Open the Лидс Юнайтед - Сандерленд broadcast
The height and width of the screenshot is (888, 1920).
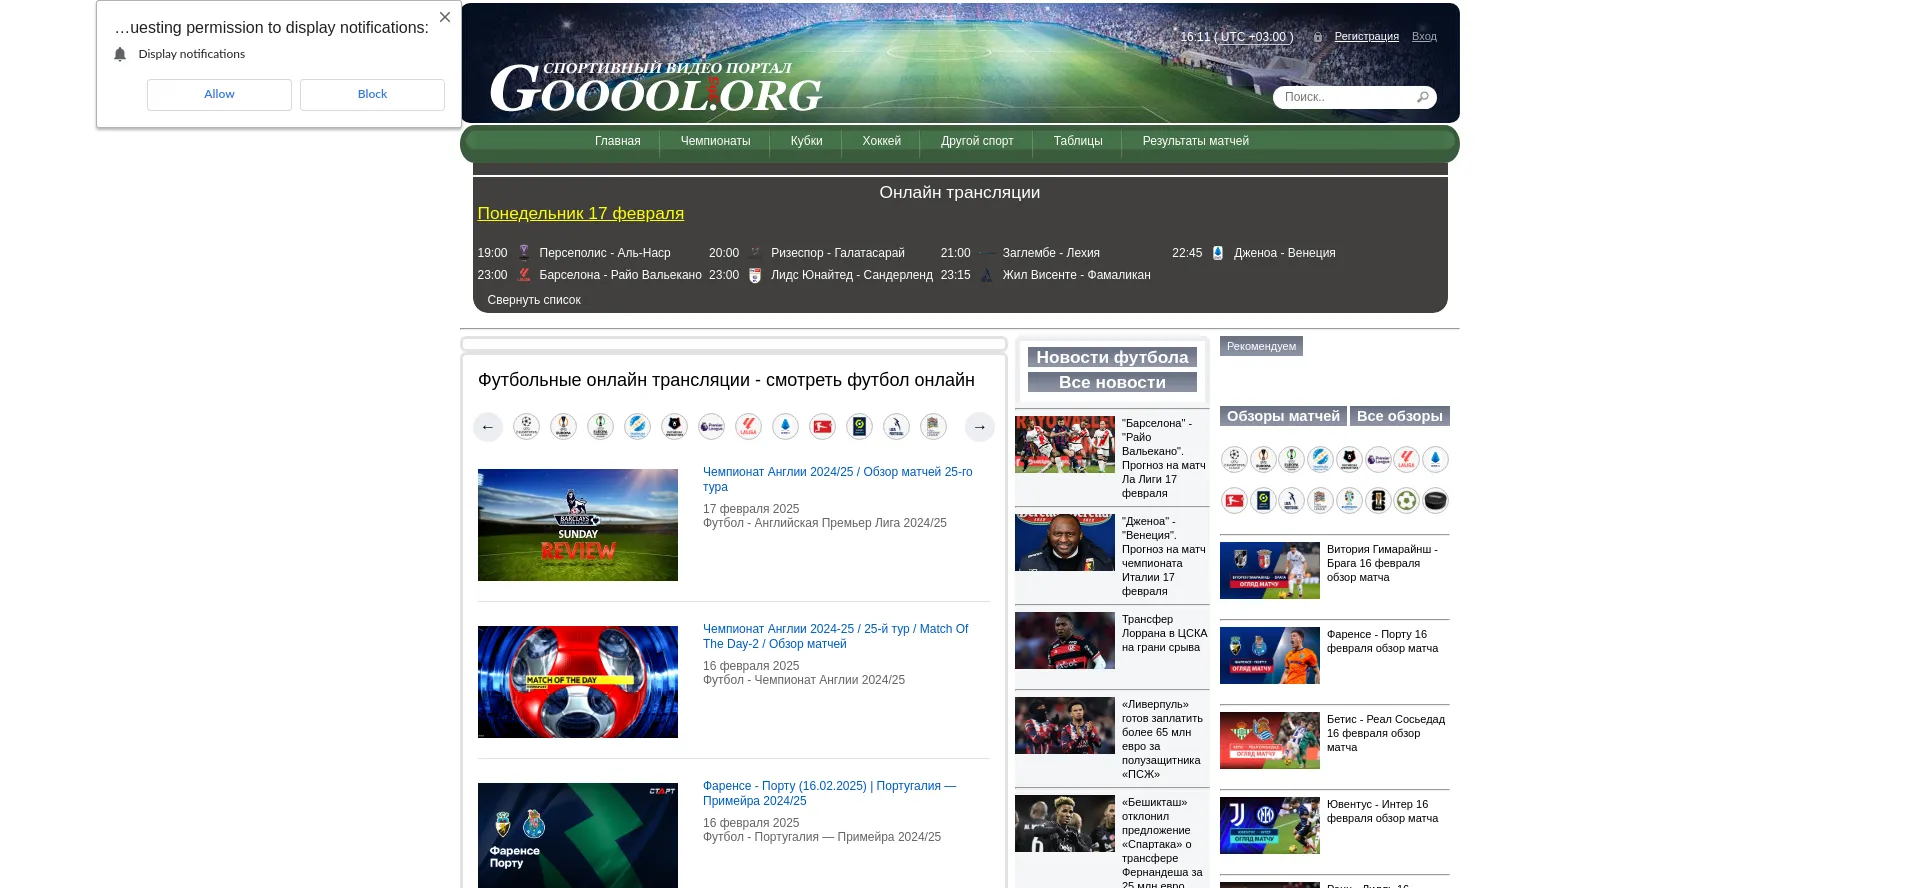tap(851, 275)
